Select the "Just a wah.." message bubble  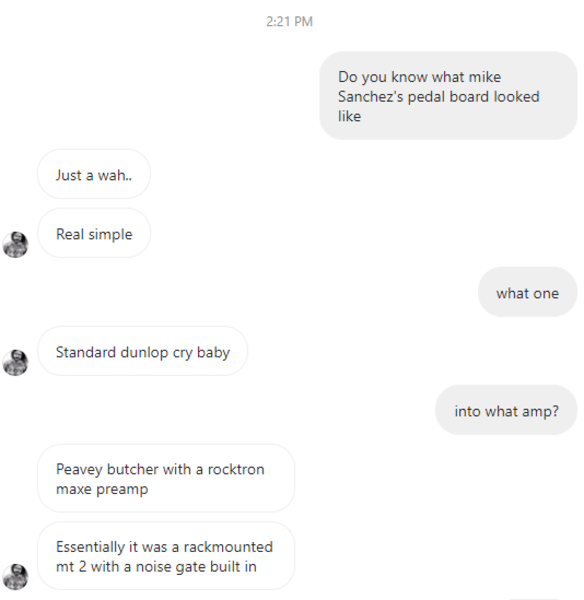pos(94,174)
